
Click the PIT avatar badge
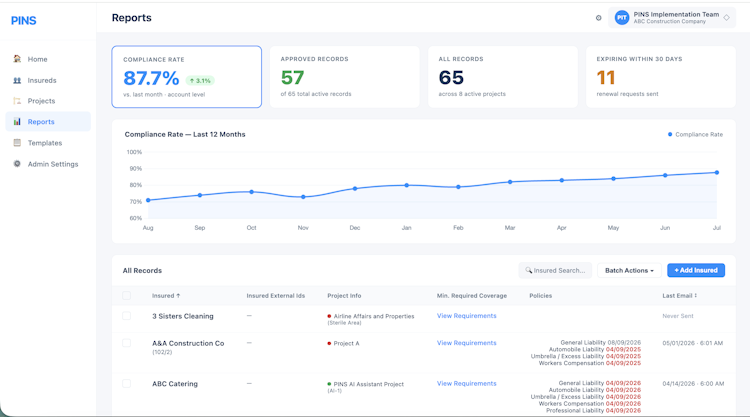coord(622,18)
